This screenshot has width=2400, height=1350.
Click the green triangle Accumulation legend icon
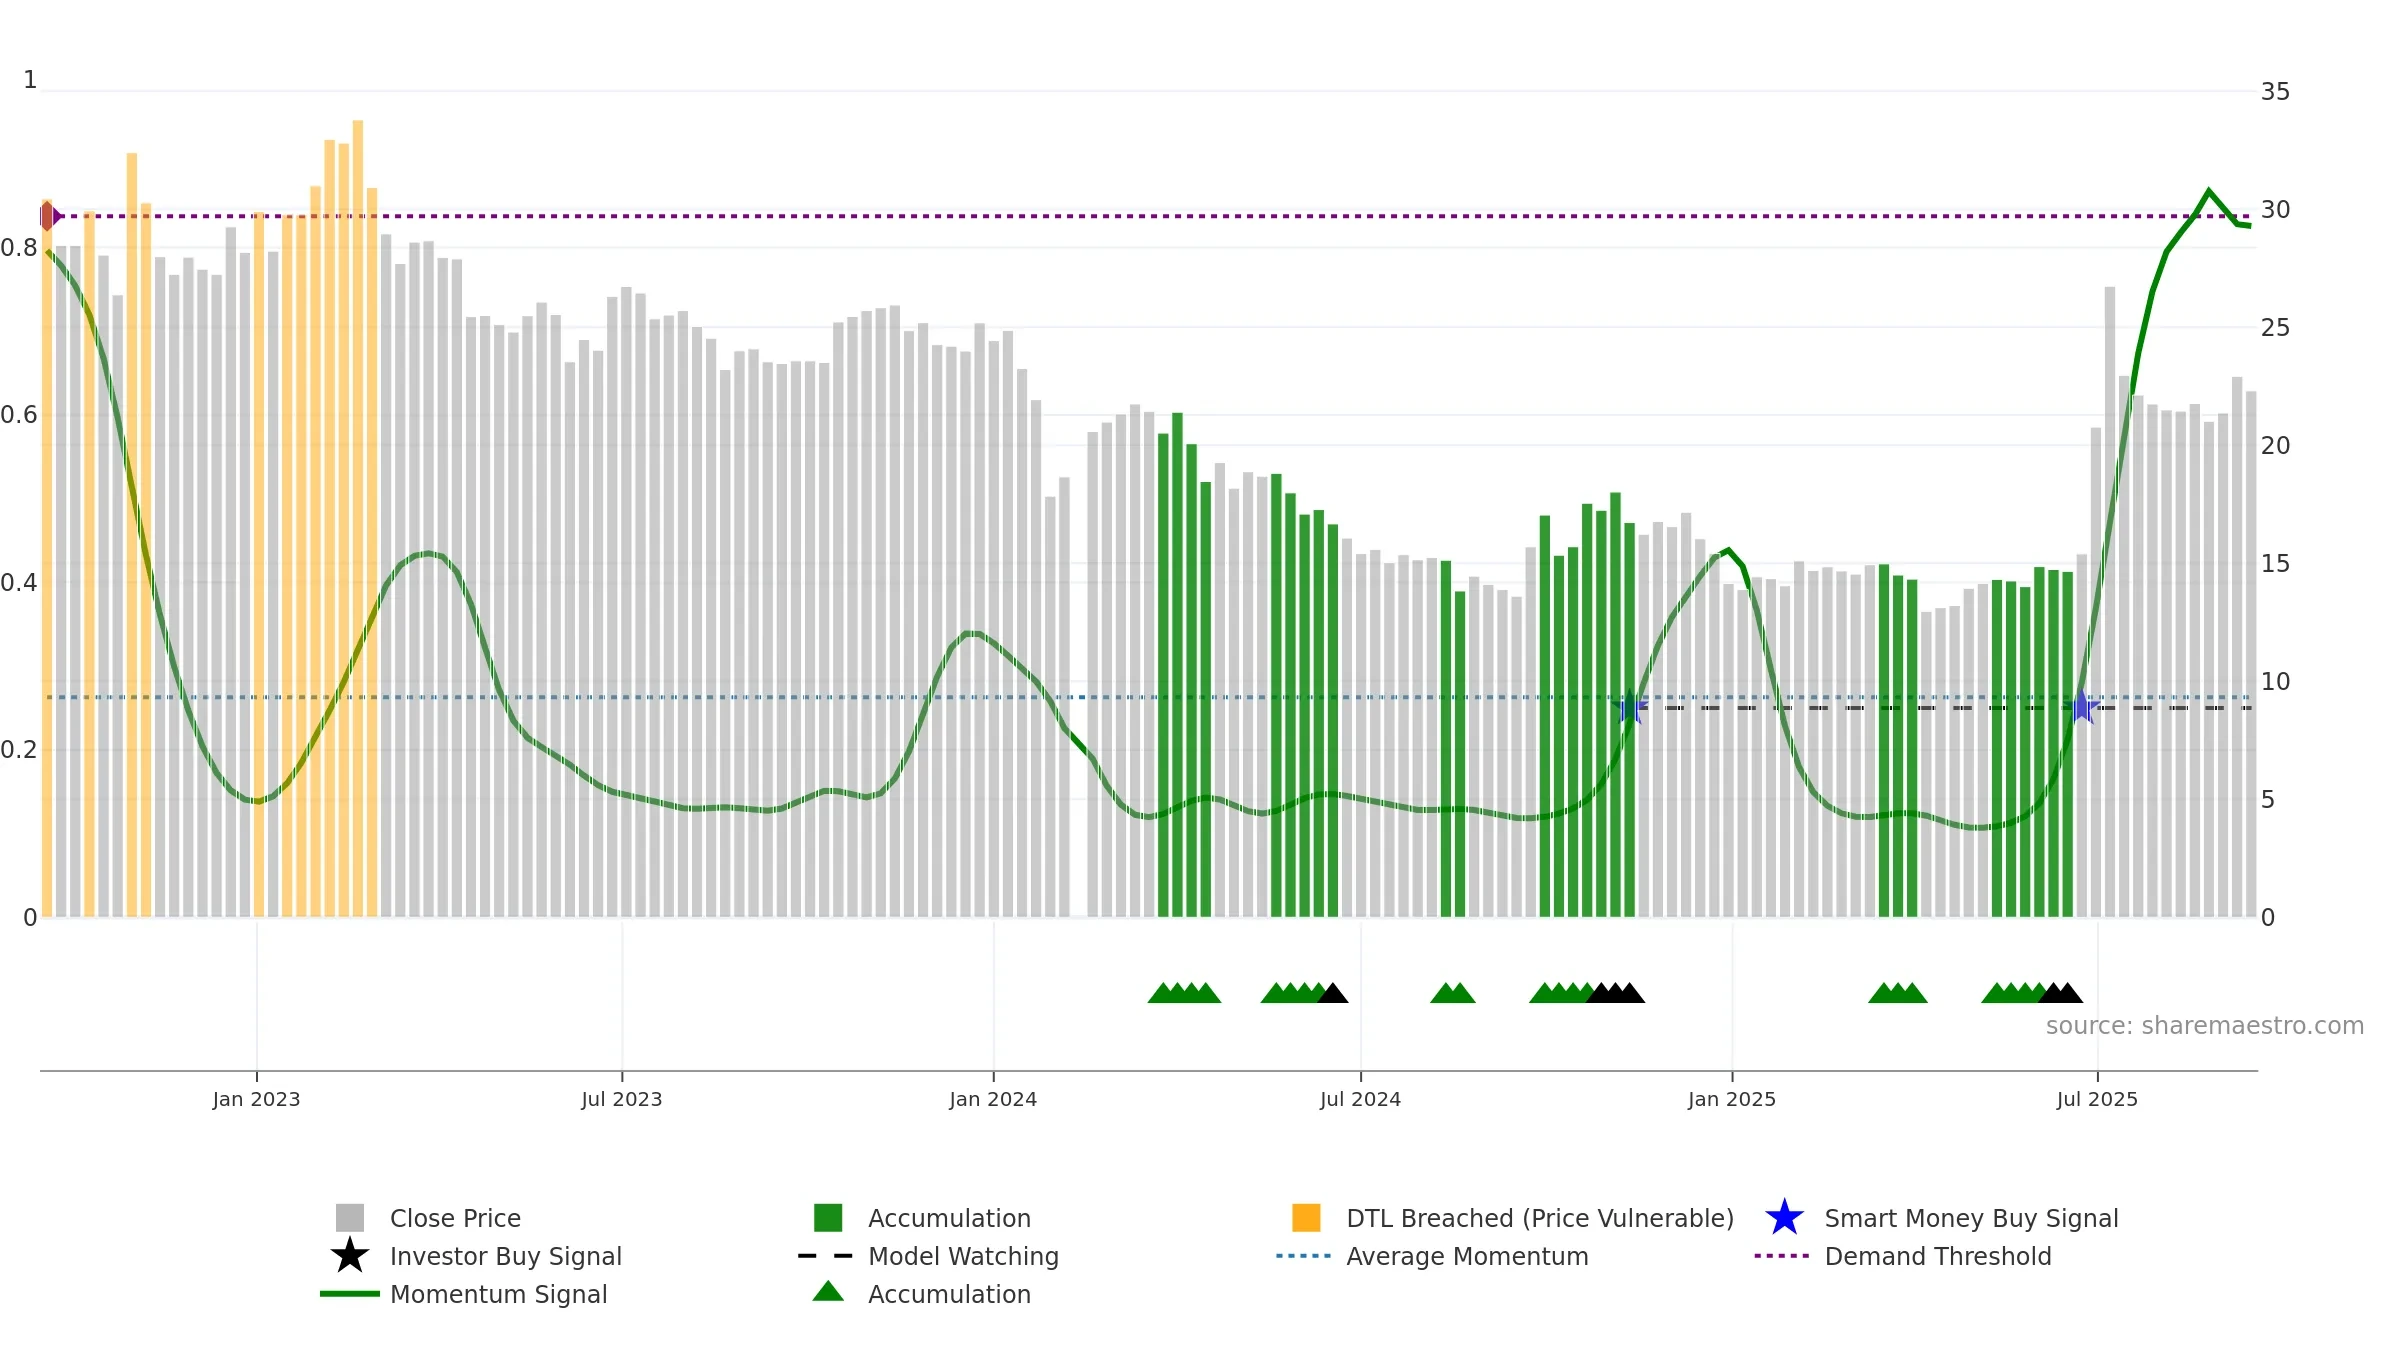pyautogui.click(x=828, y=1292)
